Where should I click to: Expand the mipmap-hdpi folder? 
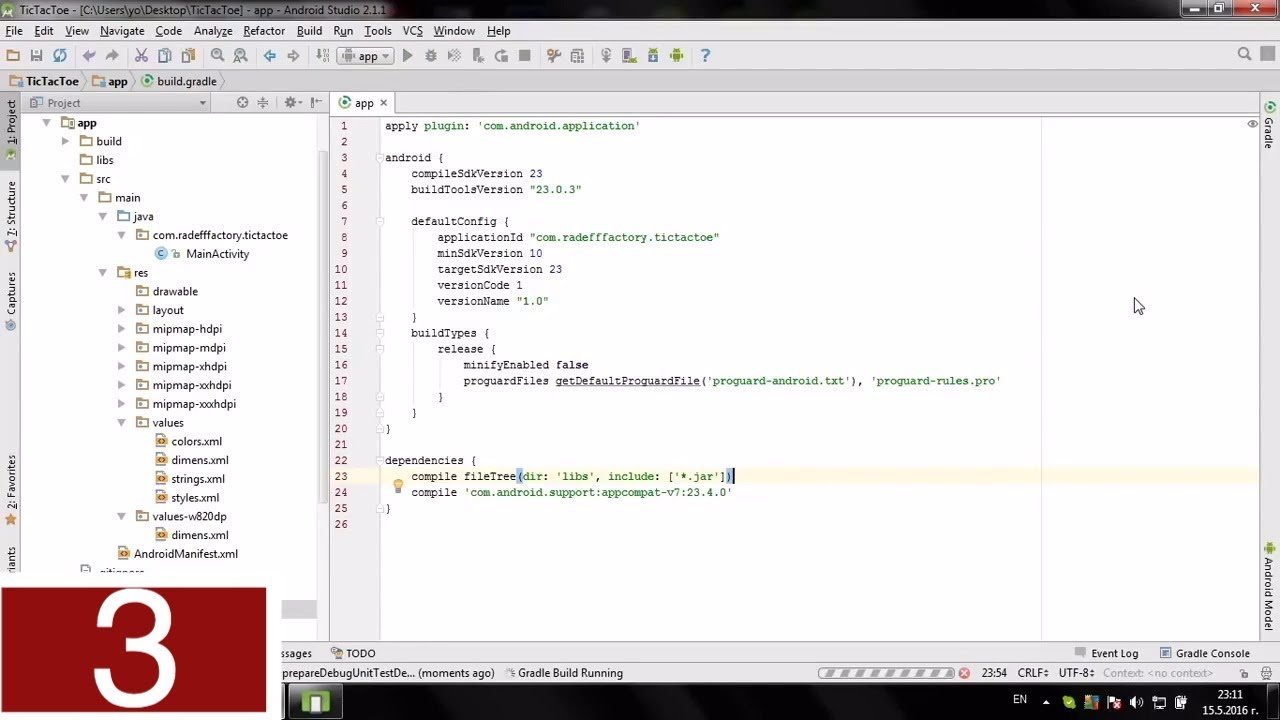pyautogui.click(x=121, y=329)
